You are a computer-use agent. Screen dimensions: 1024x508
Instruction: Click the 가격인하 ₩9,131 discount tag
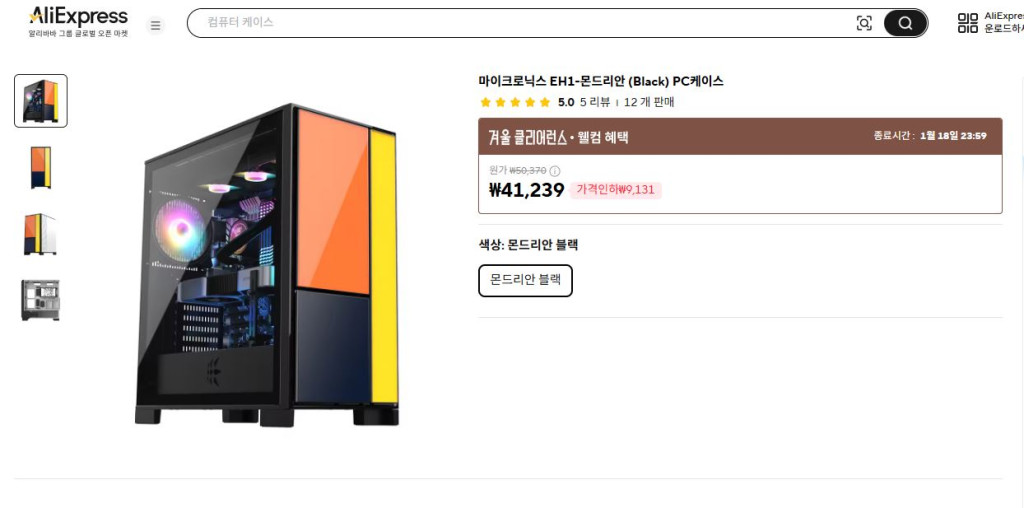pyautogui.click(x=616, y=190)
